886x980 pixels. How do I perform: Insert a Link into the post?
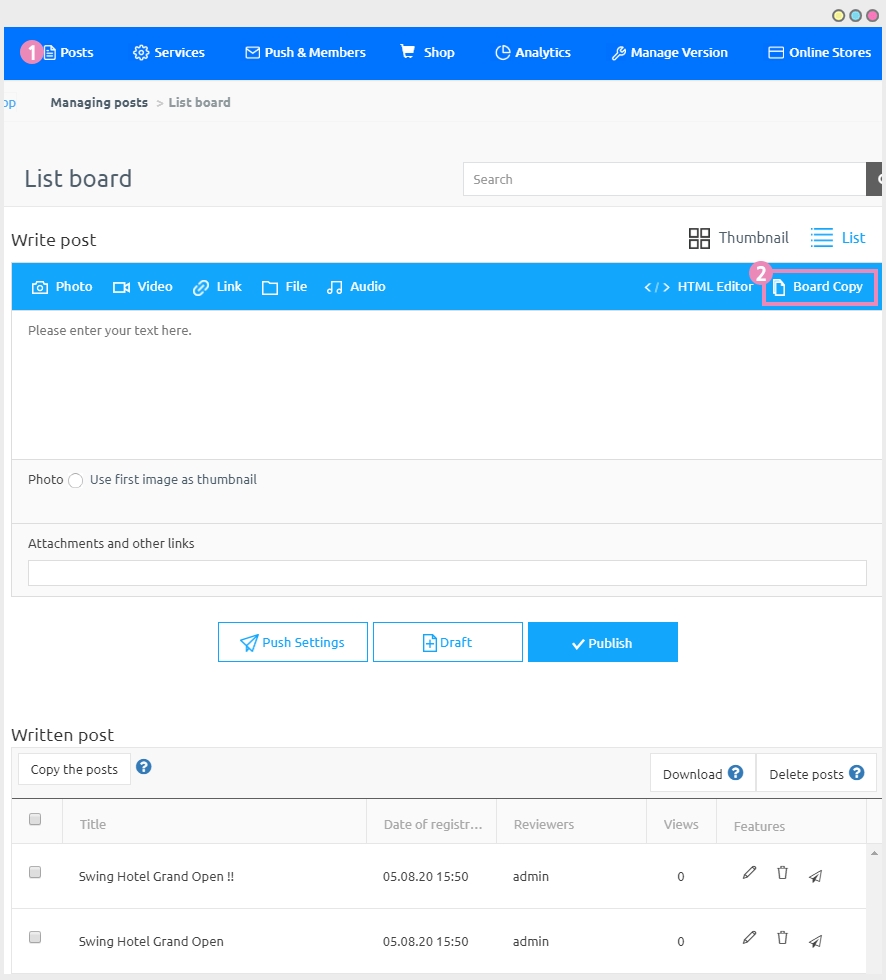pos(217,287)
